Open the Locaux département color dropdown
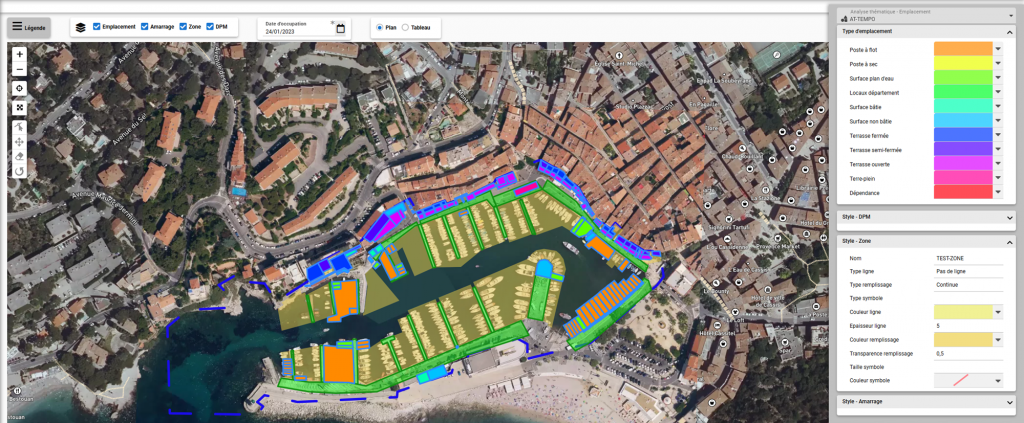This screenshot has width=1024, height=423. (x=998, y=92)
